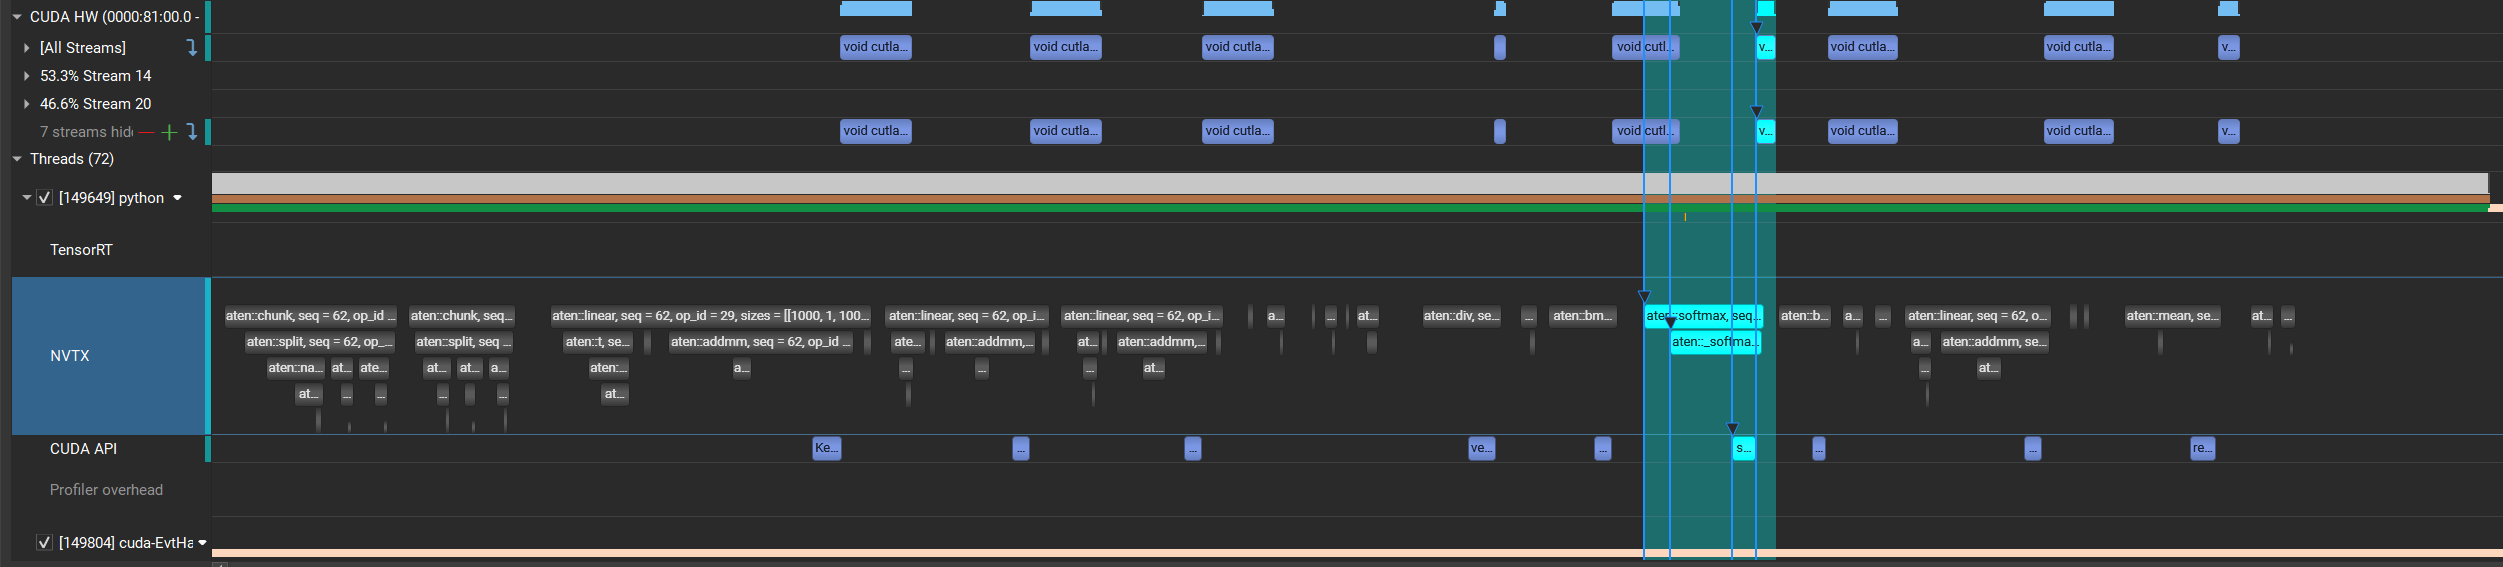Viewport: 2503px width, 567px height.
Task: Select the highlighted s... CUDA API call block
Action: point(1744,448)
